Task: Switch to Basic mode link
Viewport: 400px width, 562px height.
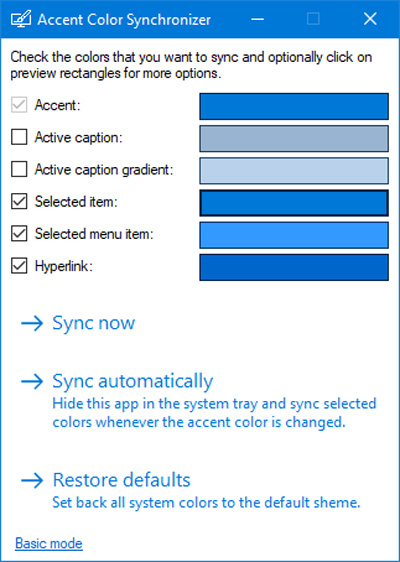Action: pyautogui.click(x=49, y=544)
